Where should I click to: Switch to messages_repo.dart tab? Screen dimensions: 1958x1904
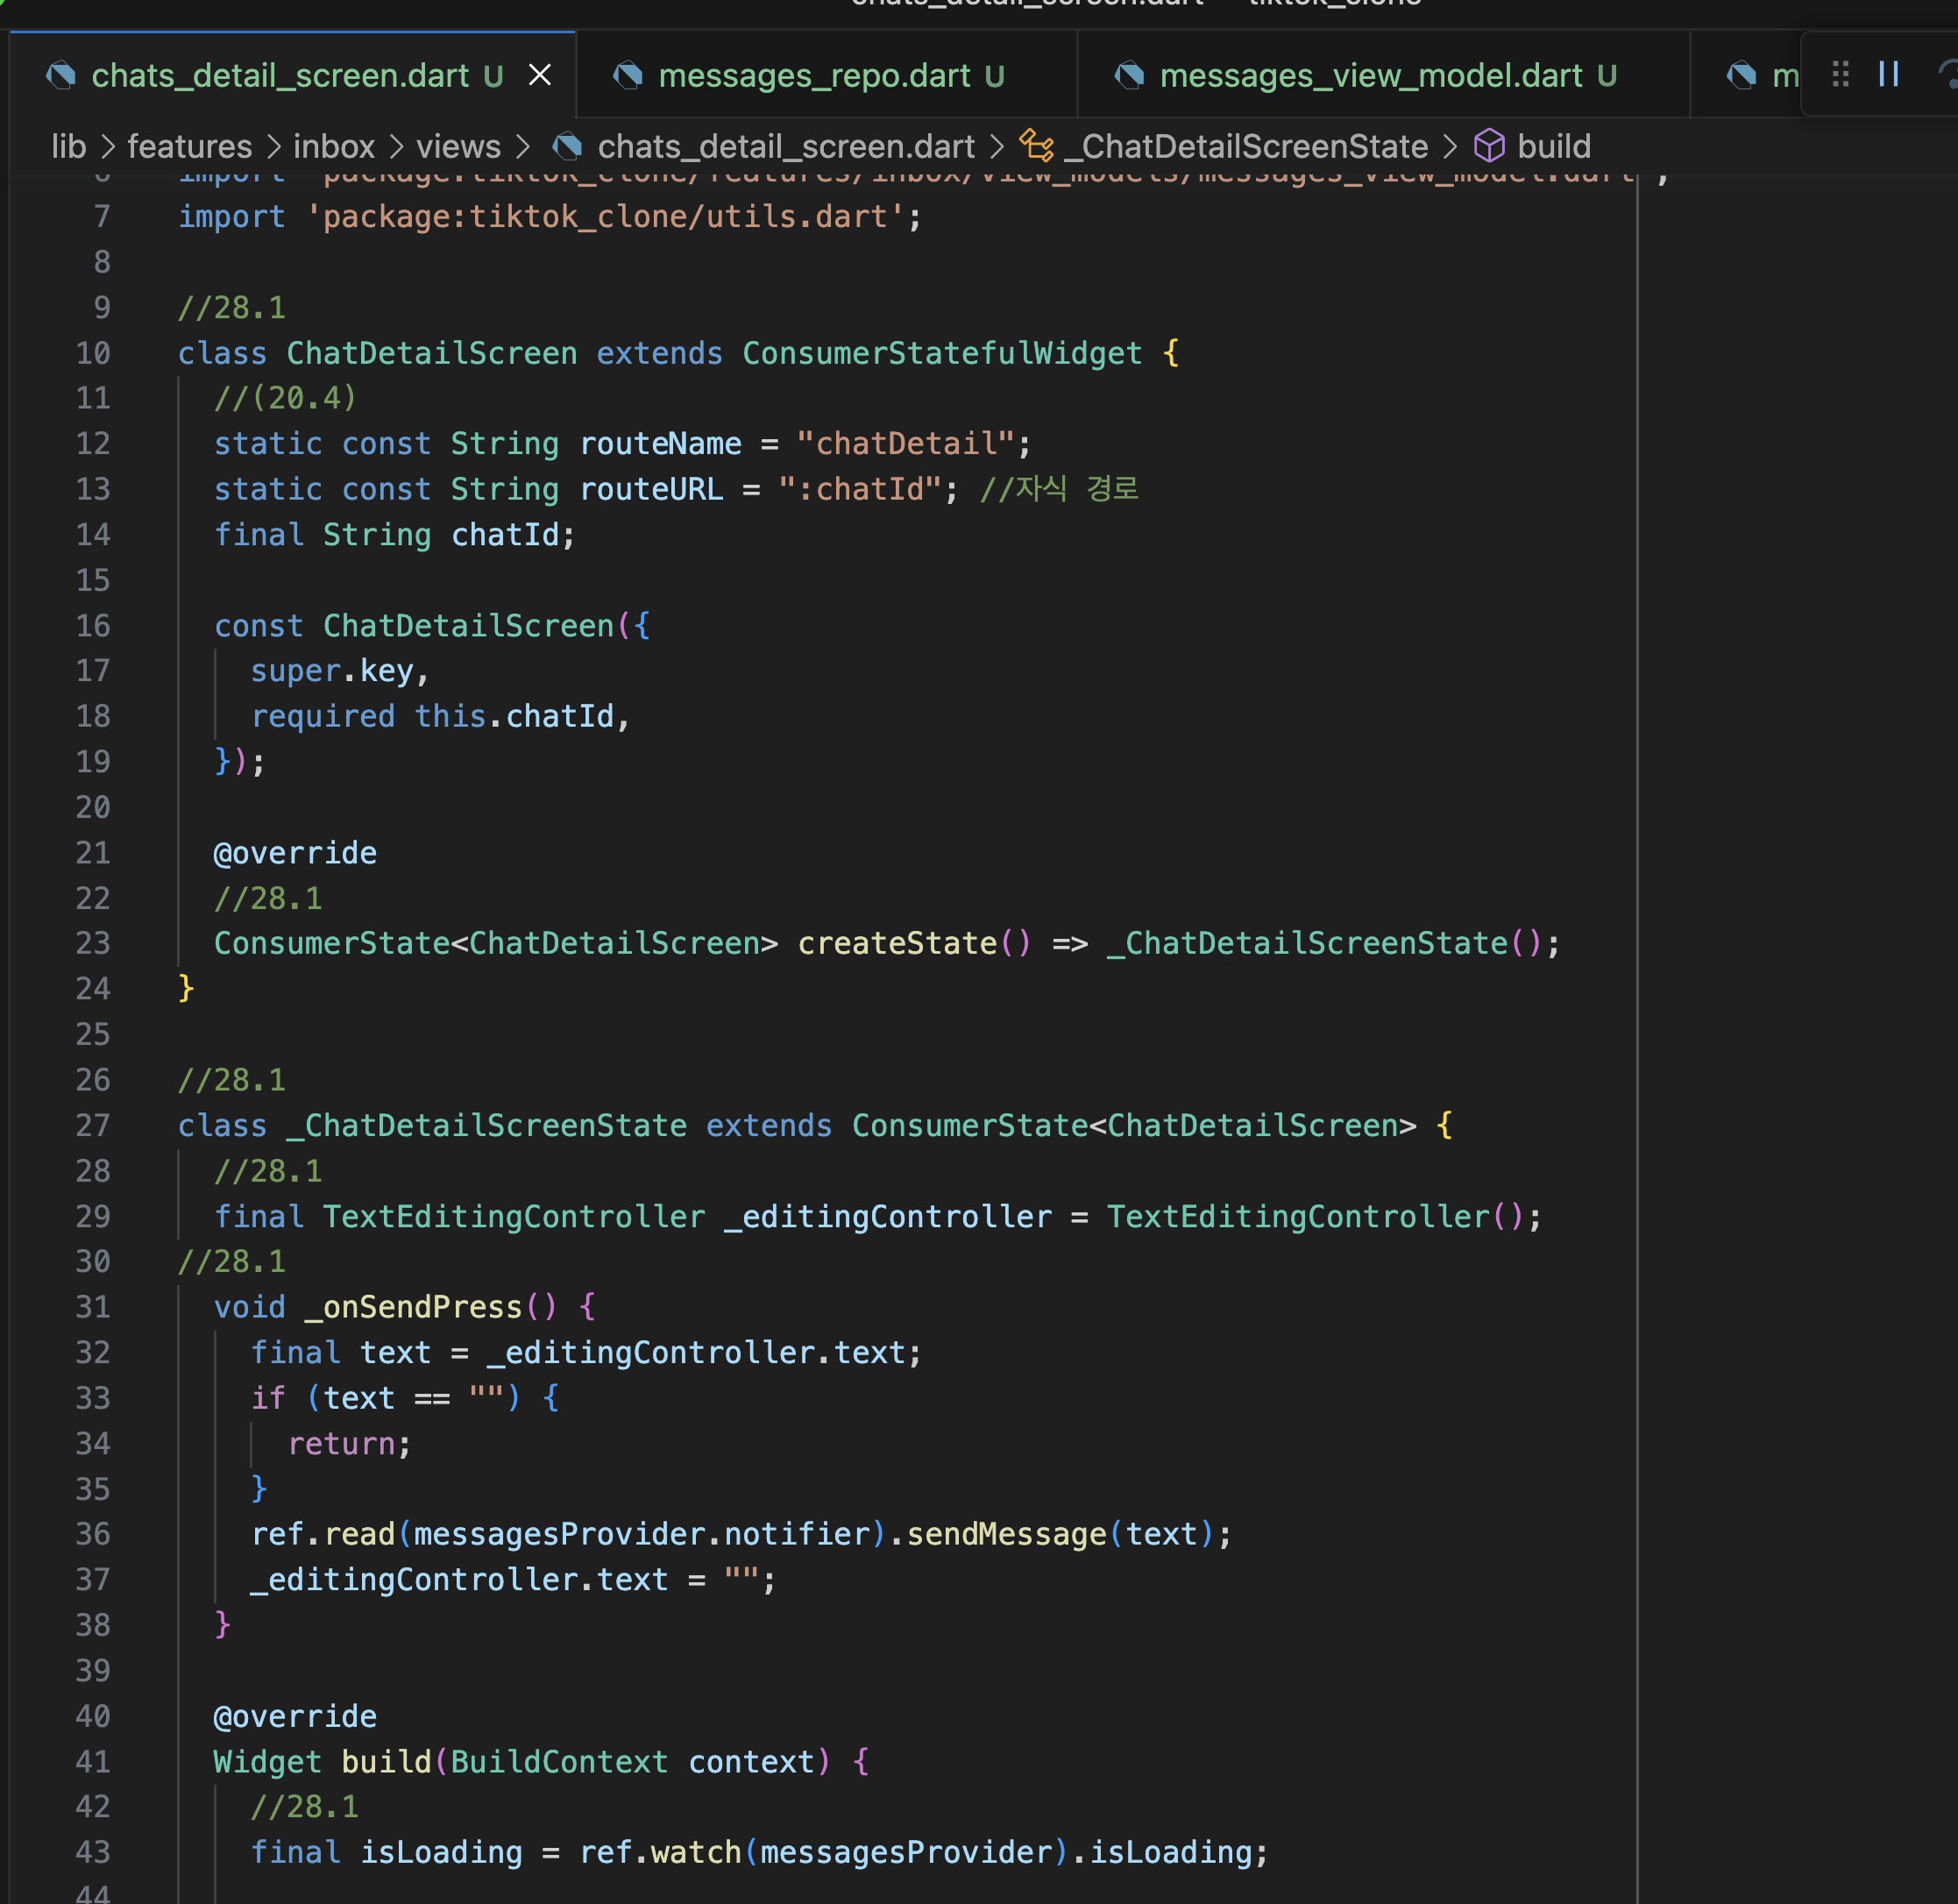coord(814,76)
